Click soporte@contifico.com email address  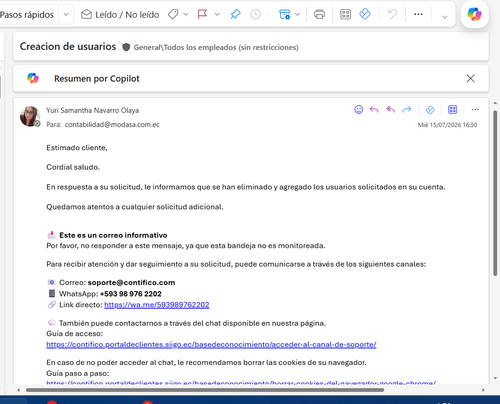(x=131, y=283)
